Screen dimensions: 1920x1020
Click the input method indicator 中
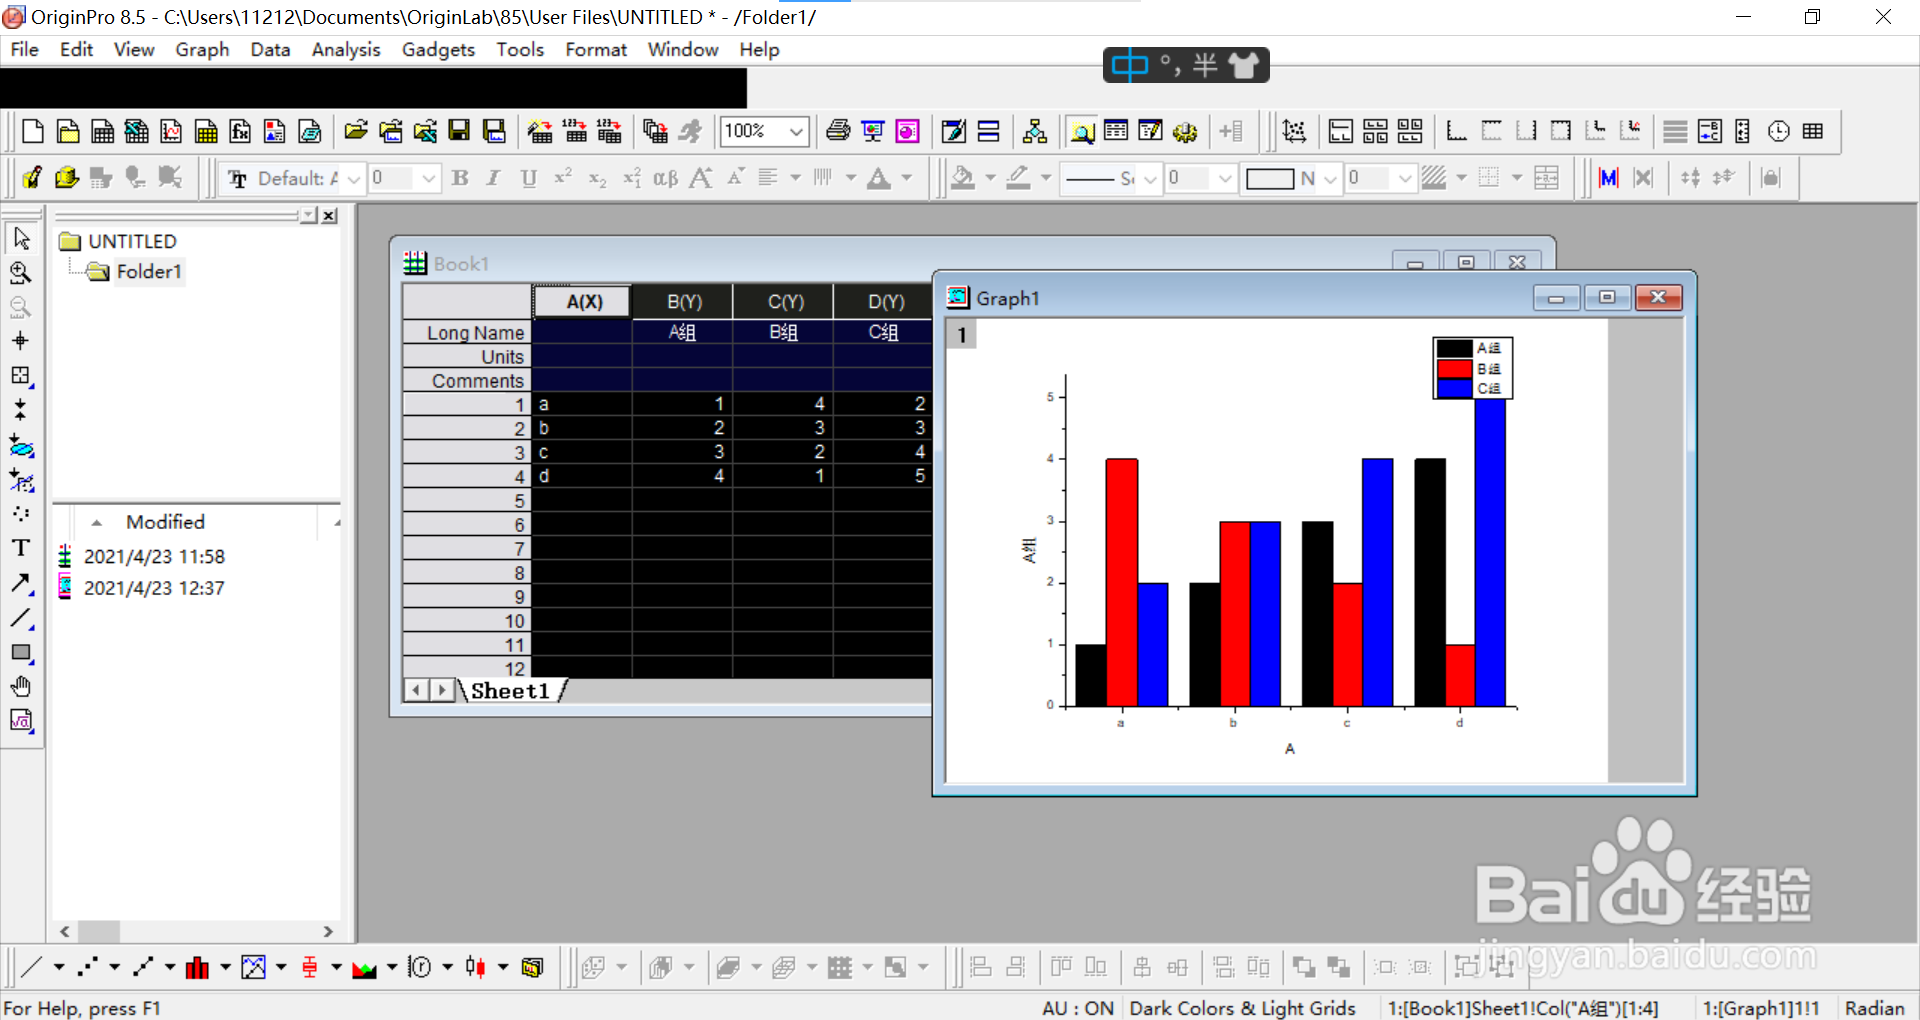pos(1130,65)
